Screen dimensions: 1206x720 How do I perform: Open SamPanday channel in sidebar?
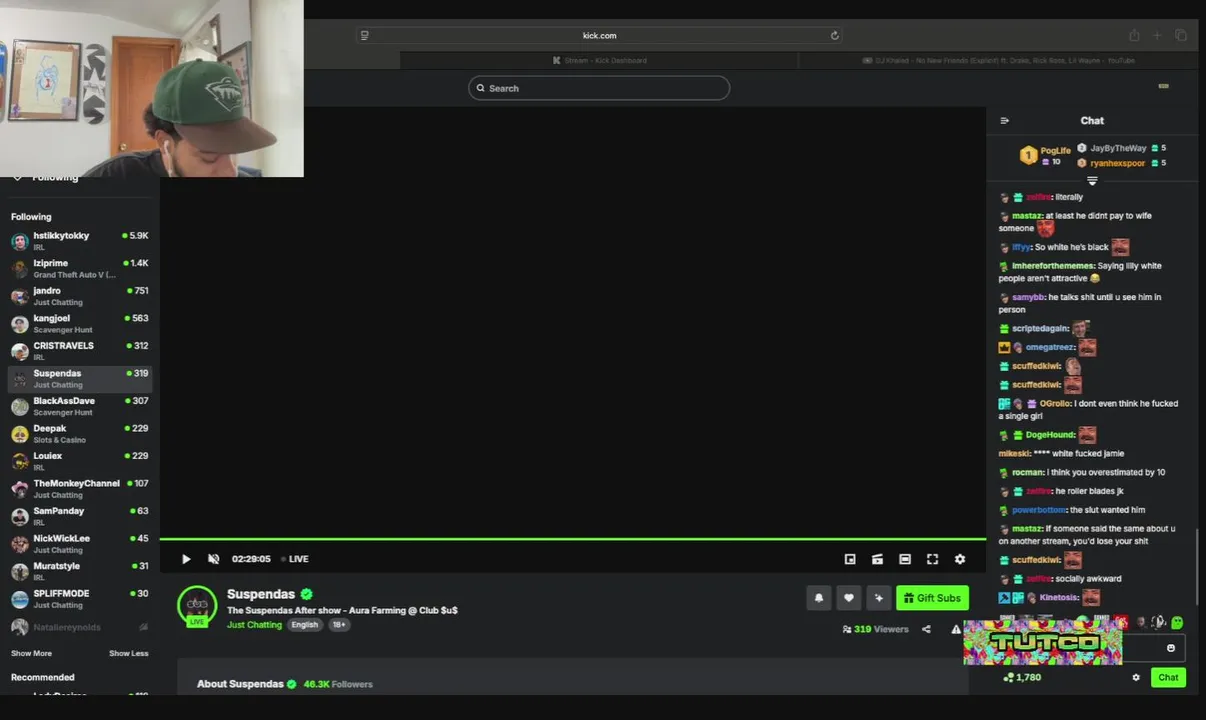80,516
